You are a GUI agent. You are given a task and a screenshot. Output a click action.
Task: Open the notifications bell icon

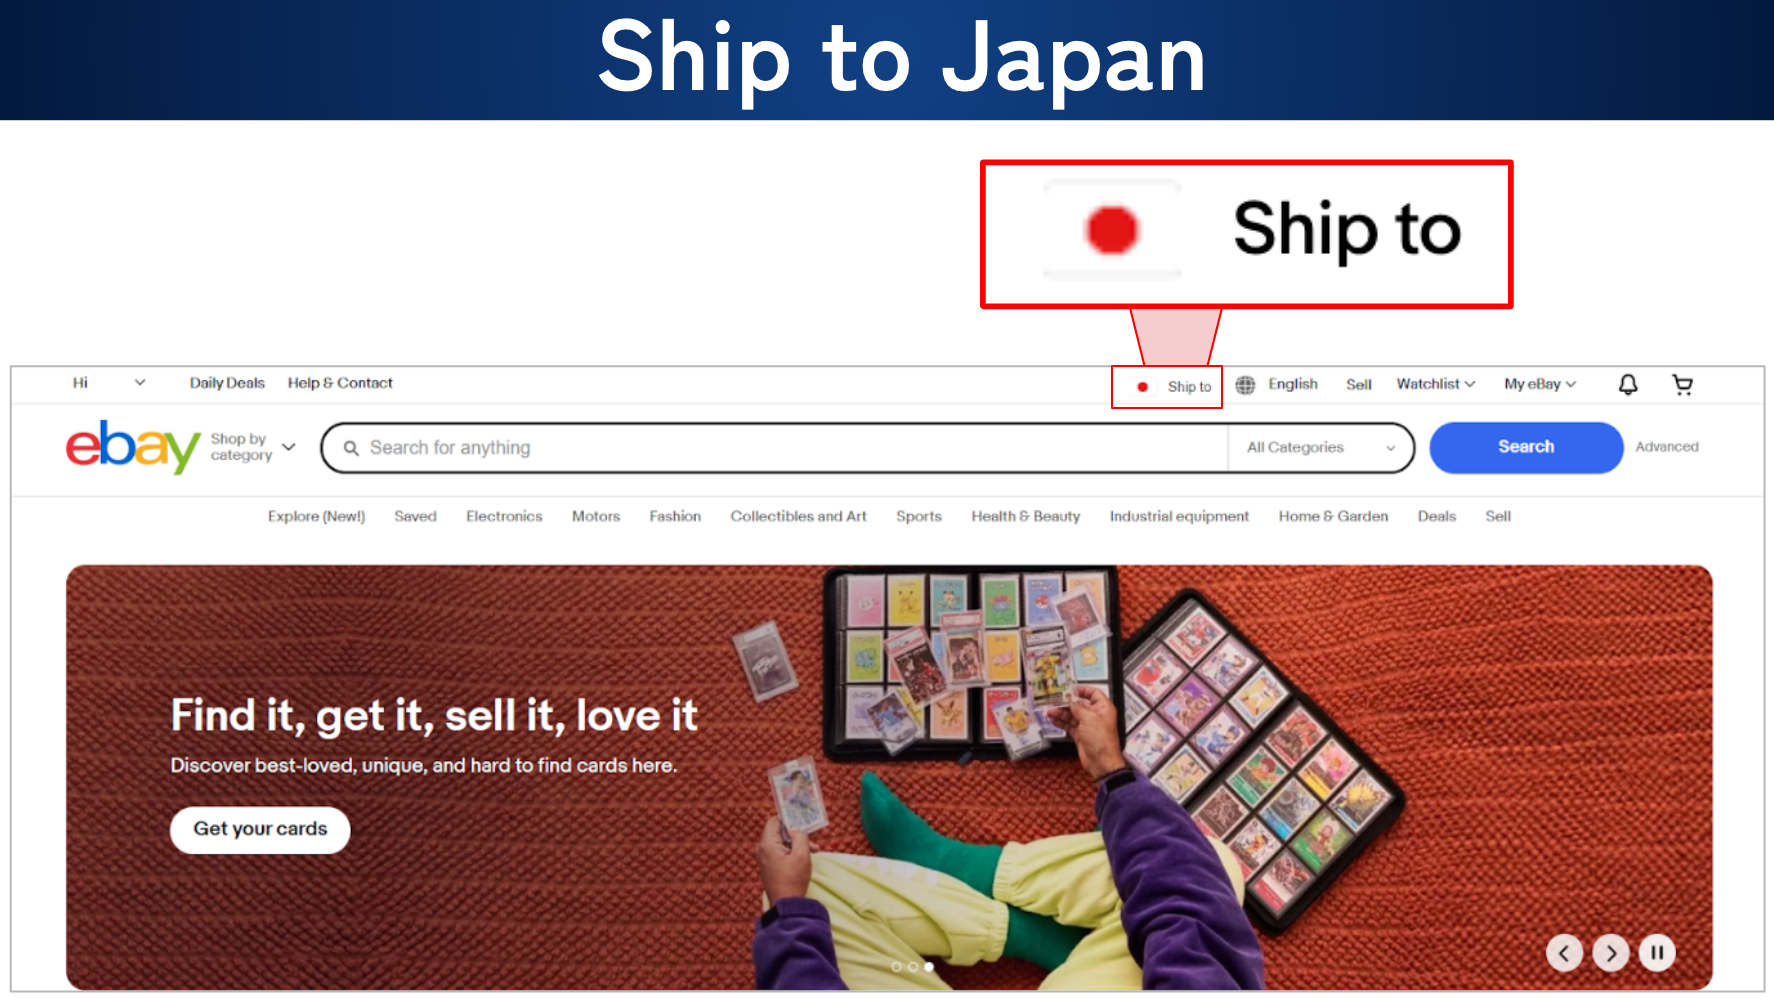tap(1628, 385)
